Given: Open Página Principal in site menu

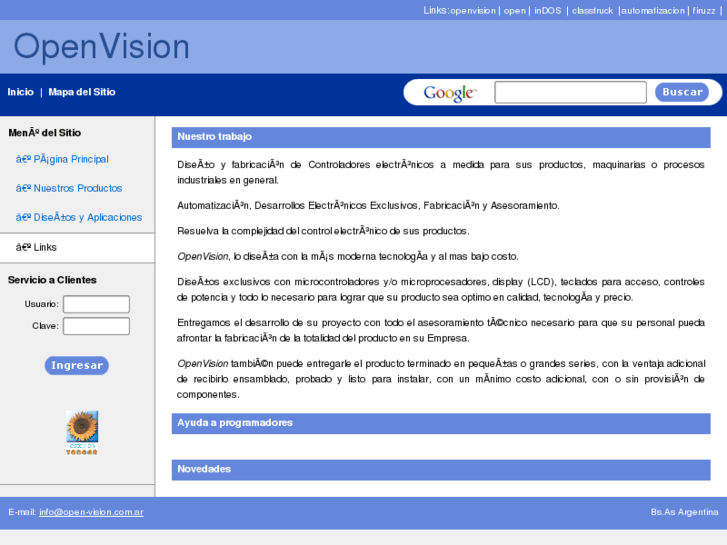Looking at the screenshot, I should (62, 159).
